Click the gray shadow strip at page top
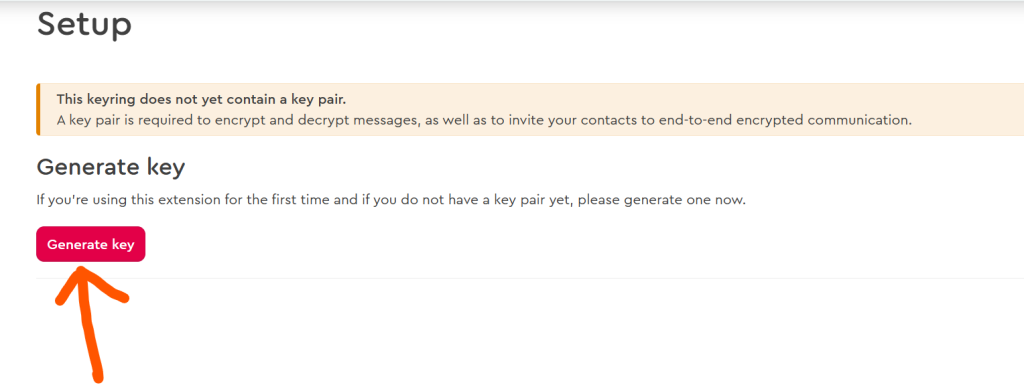 tap(512, 3)
